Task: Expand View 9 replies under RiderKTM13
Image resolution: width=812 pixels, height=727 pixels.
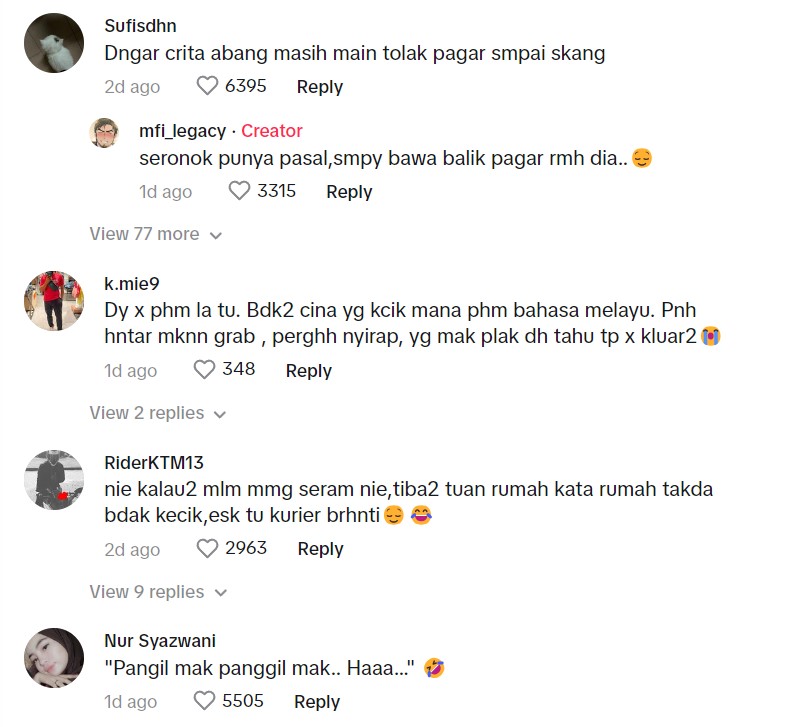Action: 158,592
